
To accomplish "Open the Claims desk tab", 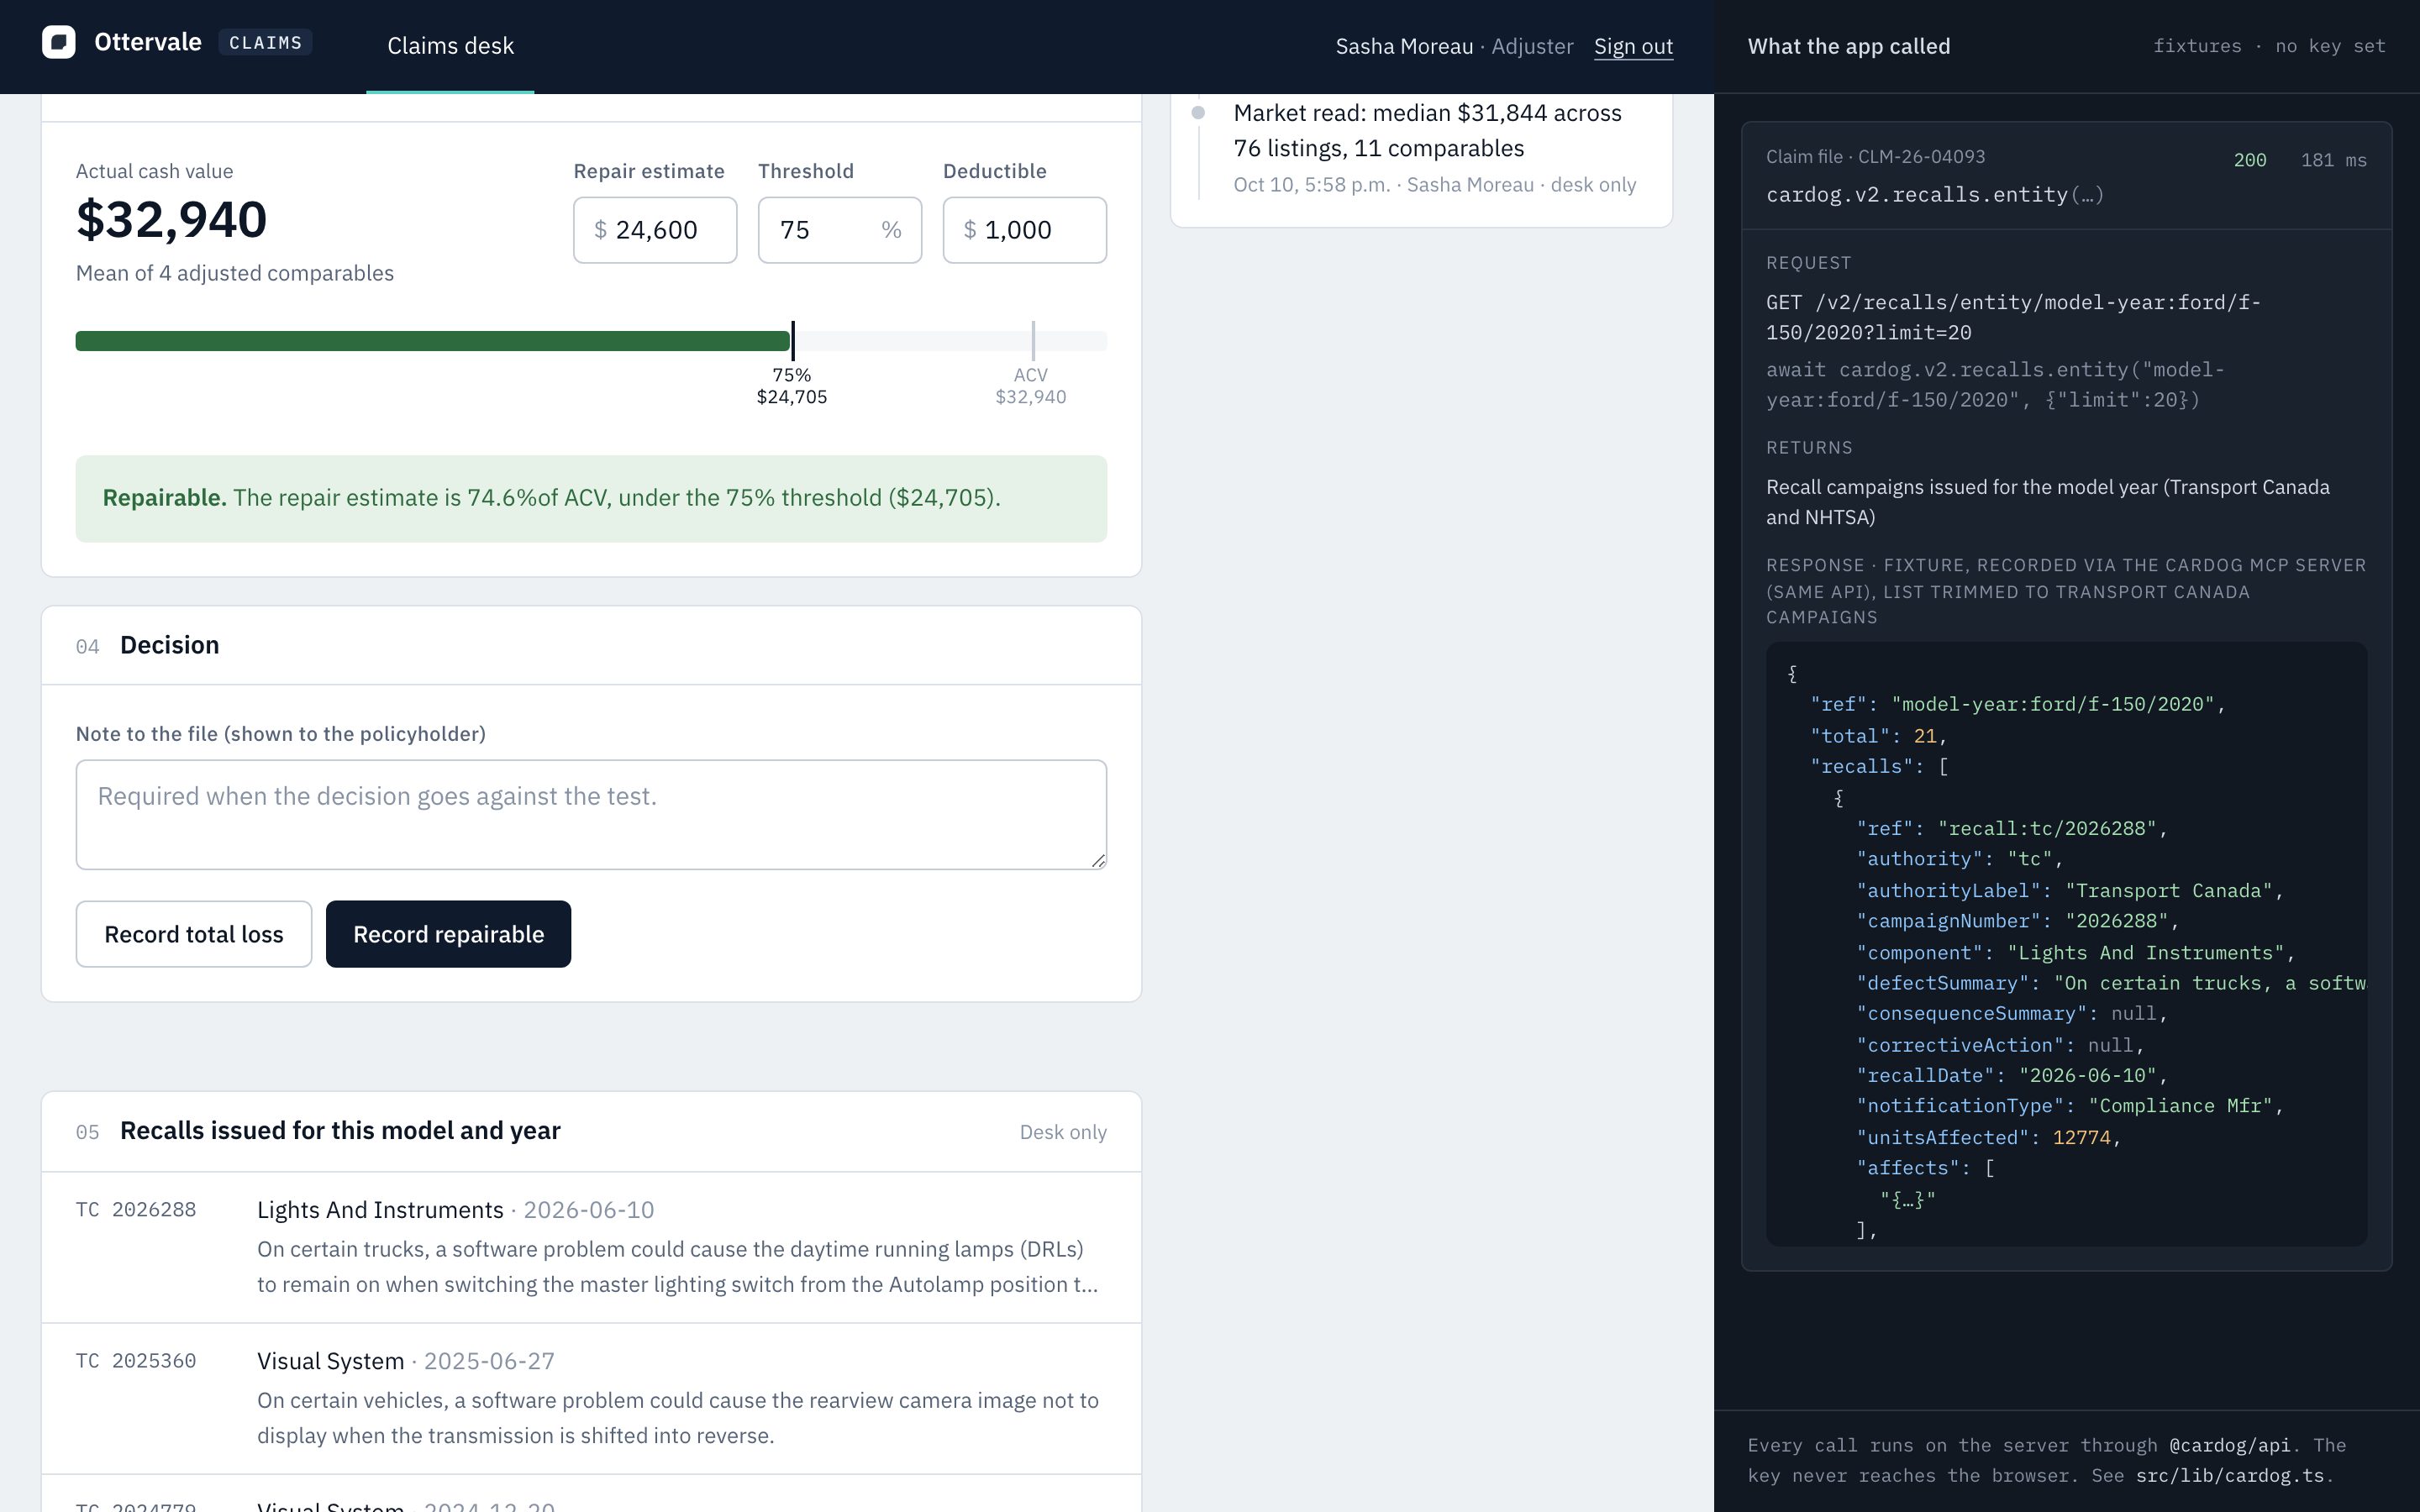I will (x=450, y=46).
